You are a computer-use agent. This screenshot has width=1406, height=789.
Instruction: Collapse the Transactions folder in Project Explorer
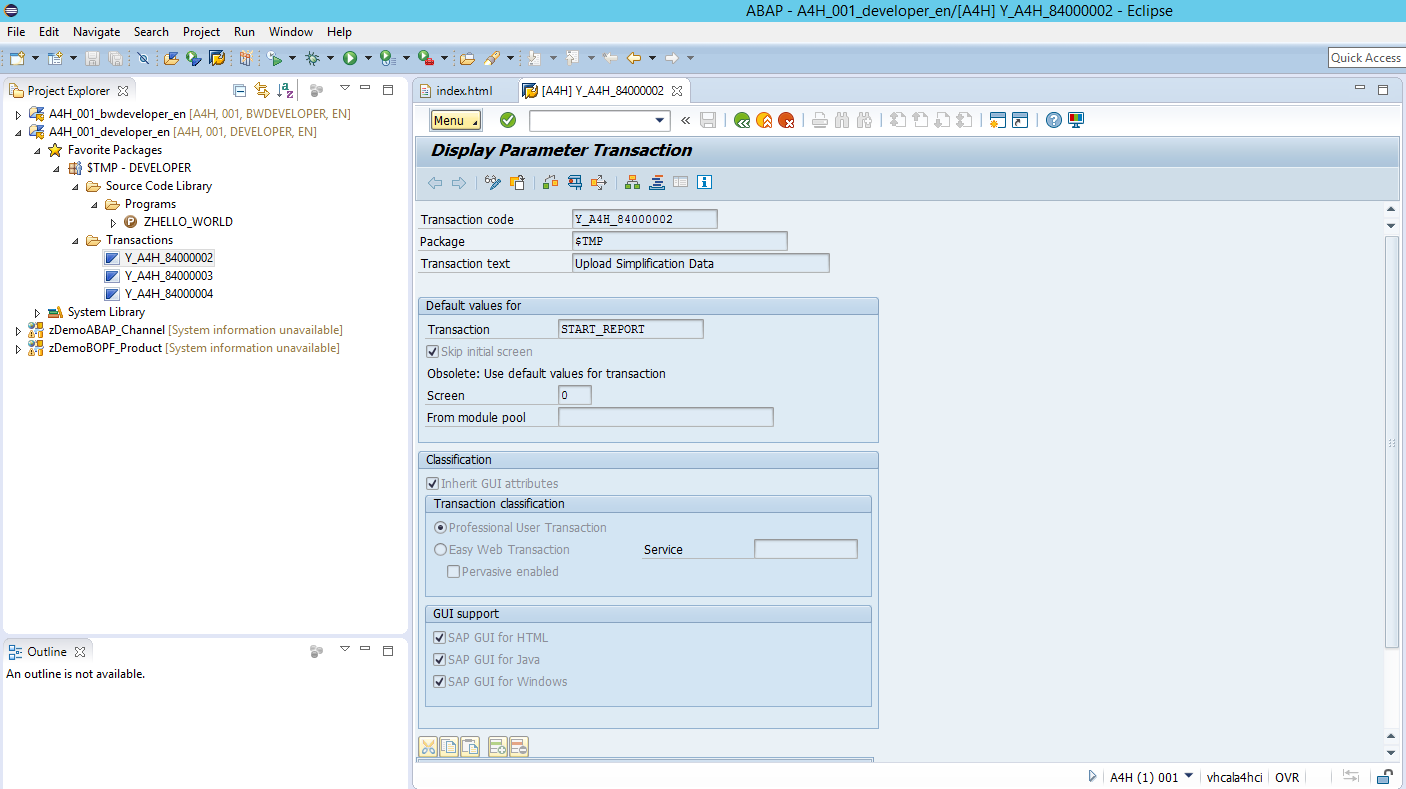(74, 240)
